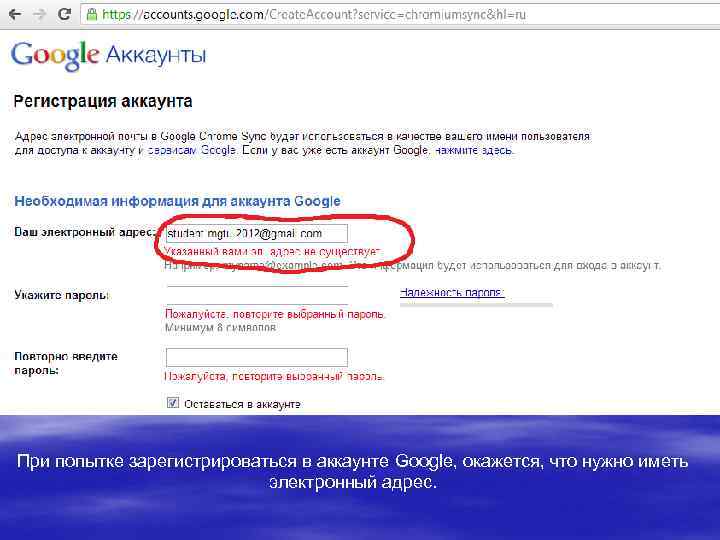This screenshot has width=720, height=540.
Task: Click the accounts.google.com address bar
Action: click(x=399, y=15)
